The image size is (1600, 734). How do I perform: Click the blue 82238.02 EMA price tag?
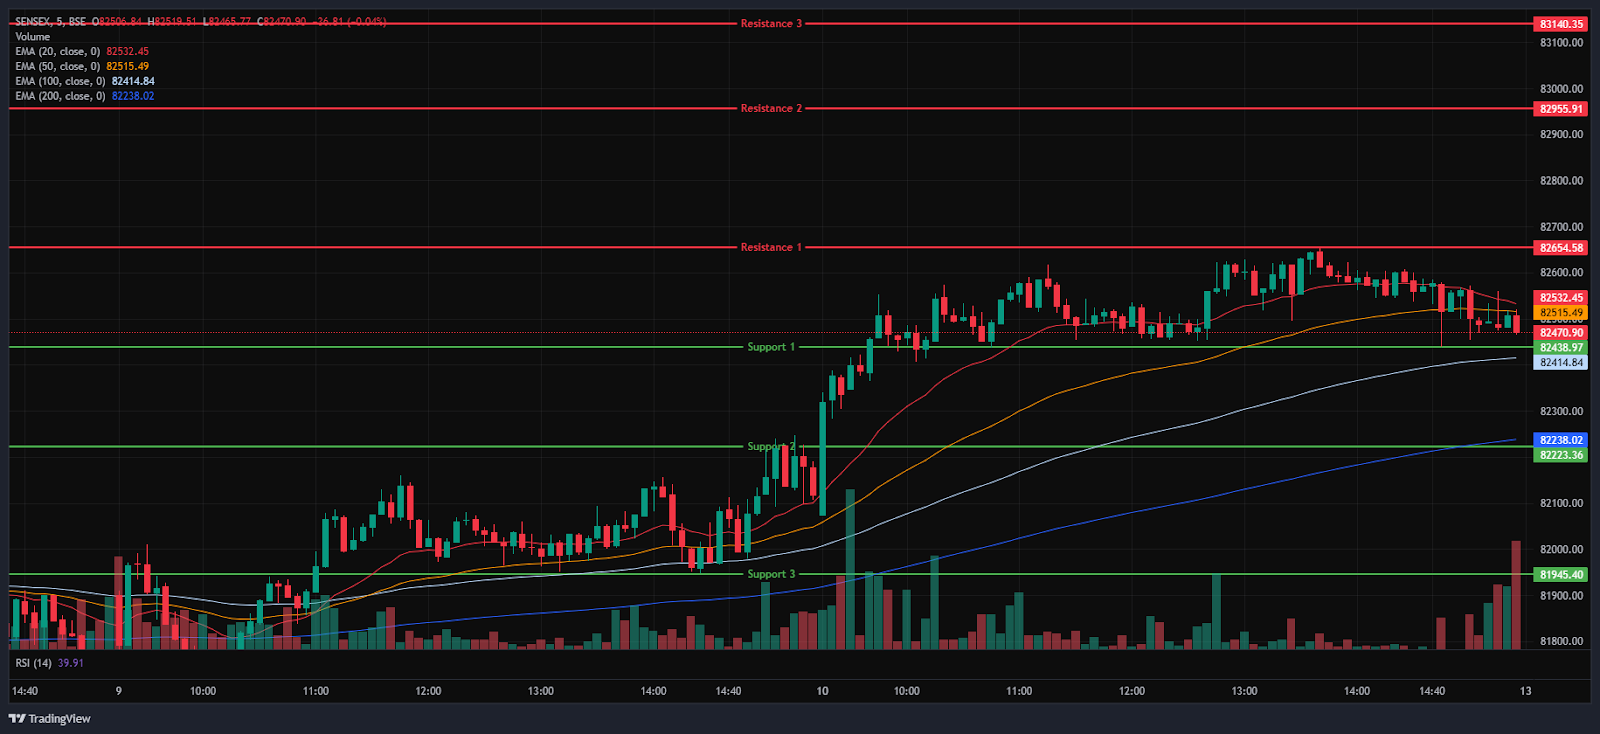click(x=1560, y=440)
